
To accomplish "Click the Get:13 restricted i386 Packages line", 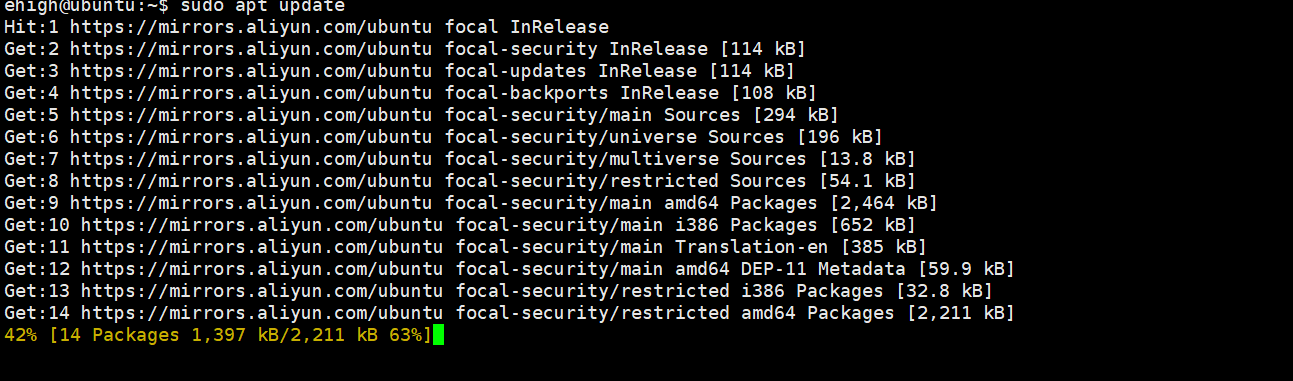I will pyautogui.click(x=498, y=290).
